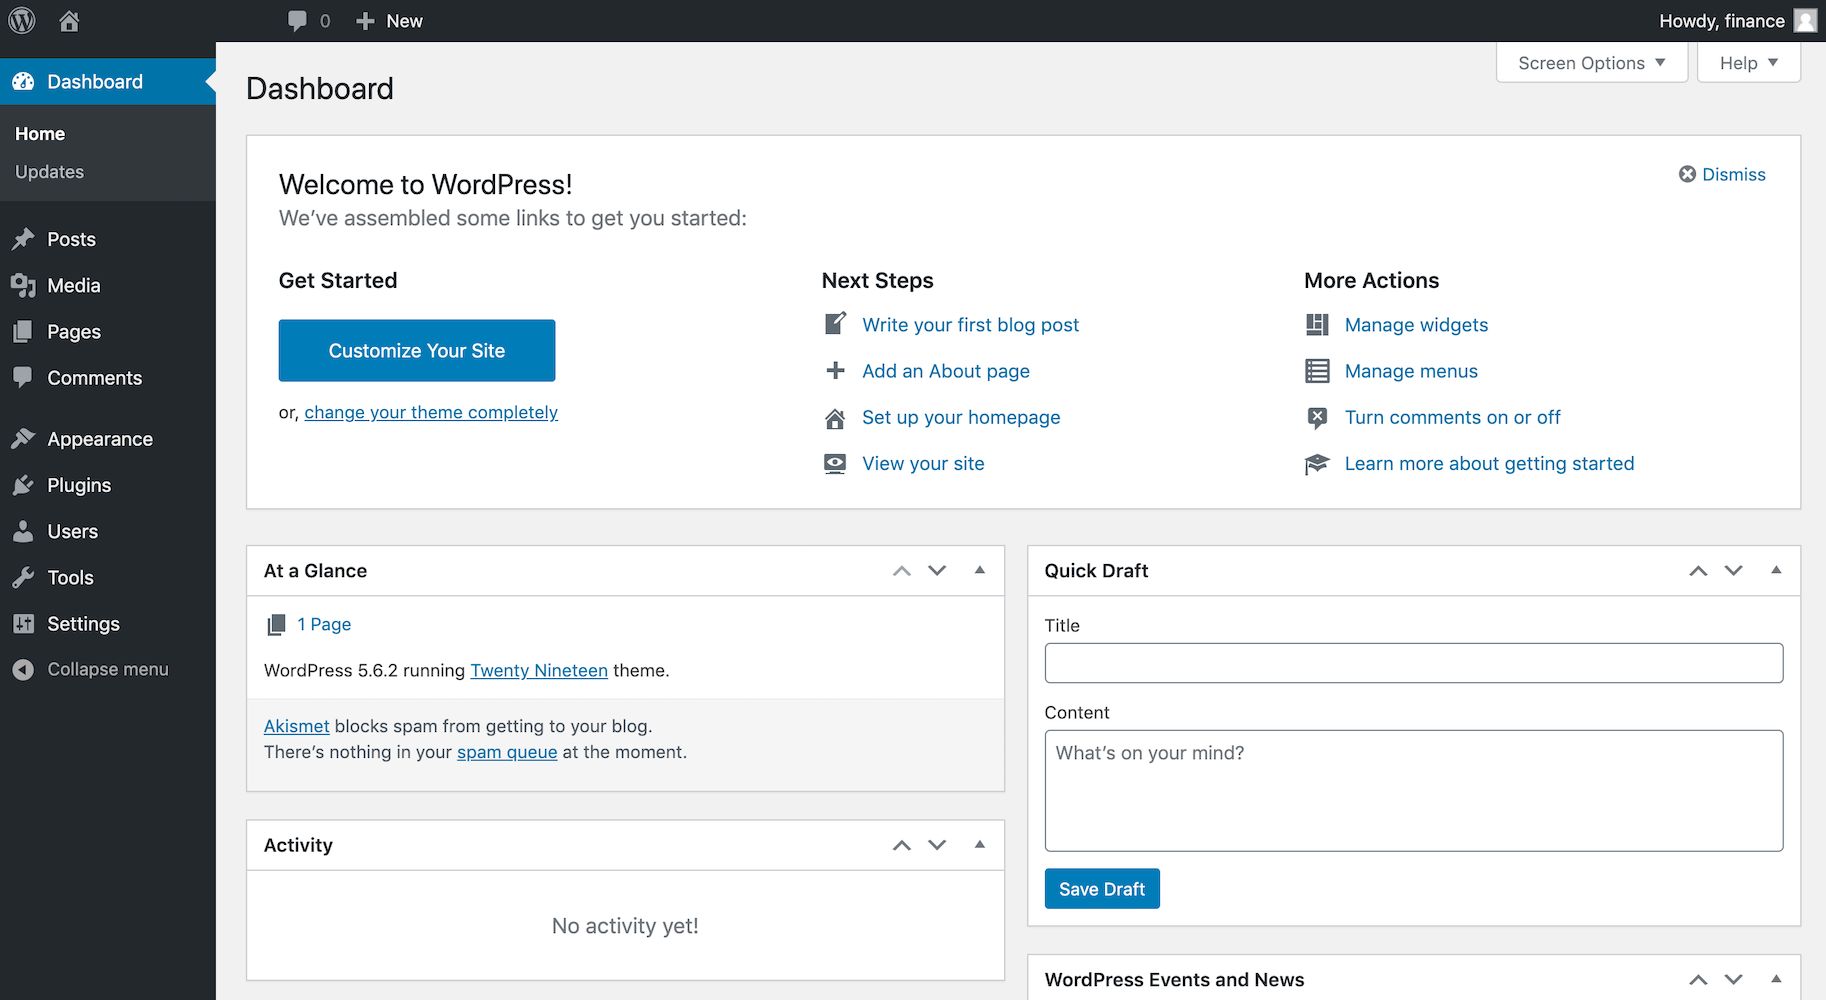1826x1000 pixels.
Task: Click the Users person icon
Action: point(23,531)
